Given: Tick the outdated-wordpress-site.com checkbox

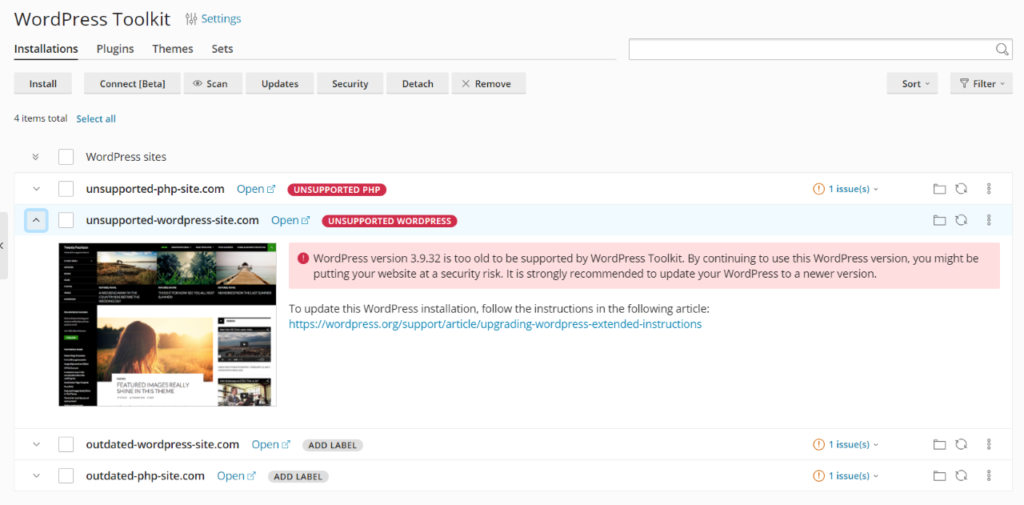Looking at the screenshot, I should pyautogui.click(x=66, y=444).
